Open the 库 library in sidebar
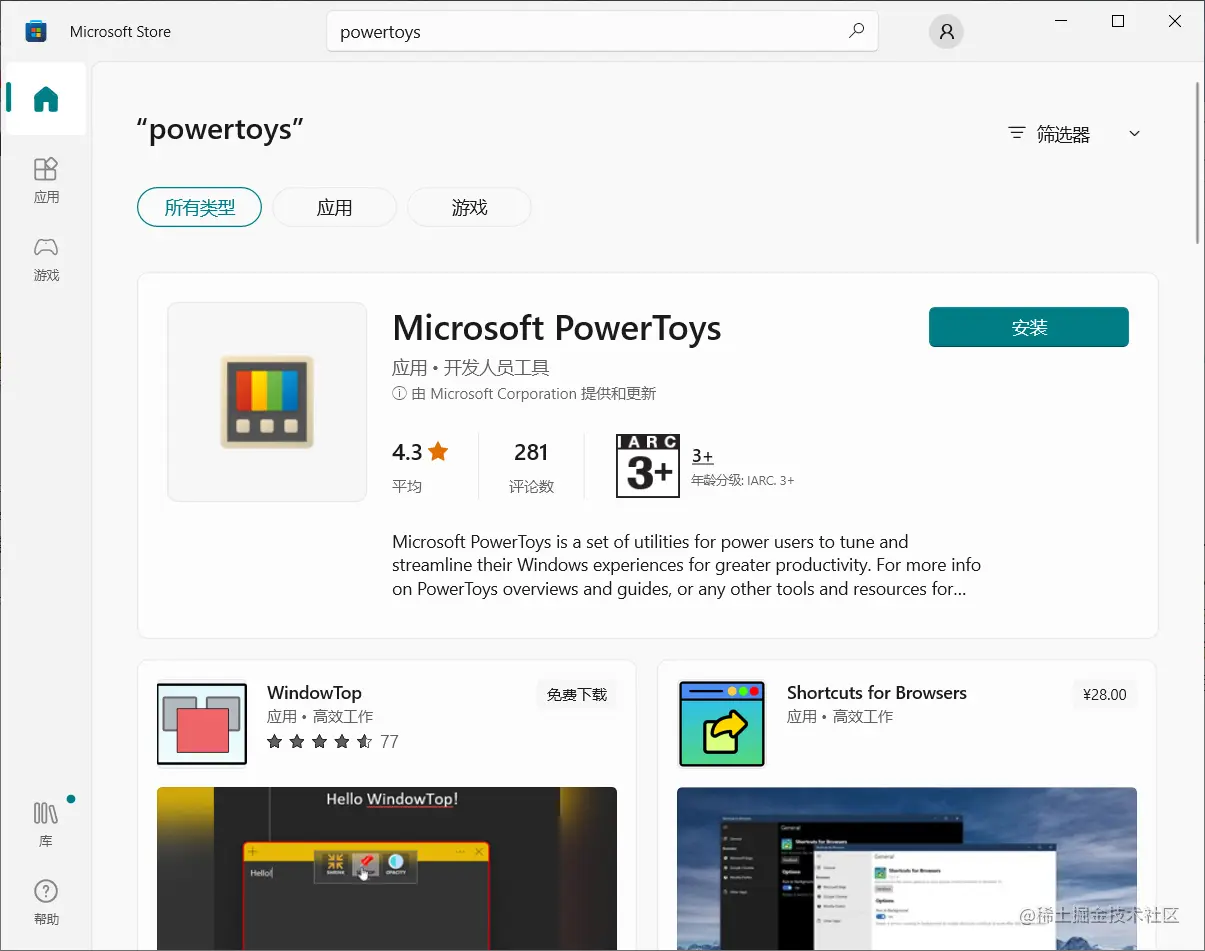 coord(46,824)
